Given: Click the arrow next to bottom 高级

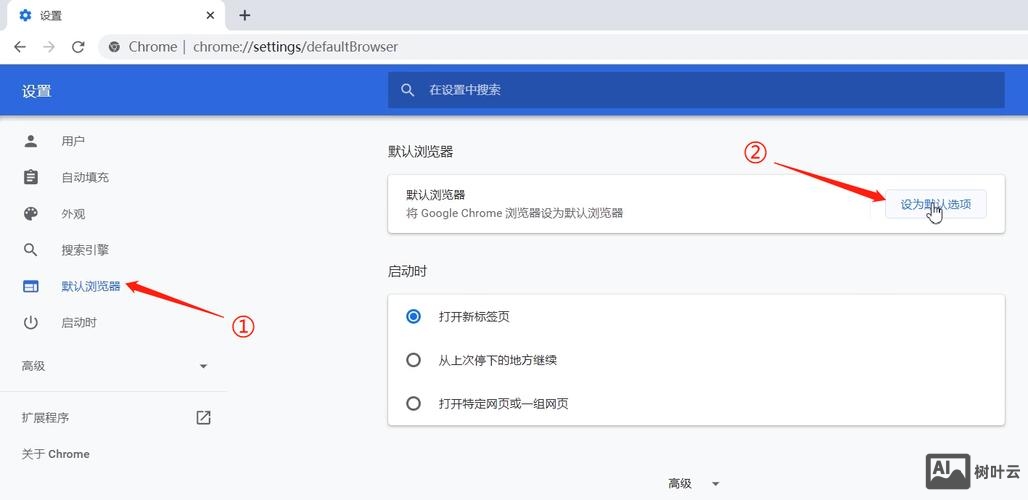Looking at the screenshot, I should pyautogui.click(x=715, y=484).
